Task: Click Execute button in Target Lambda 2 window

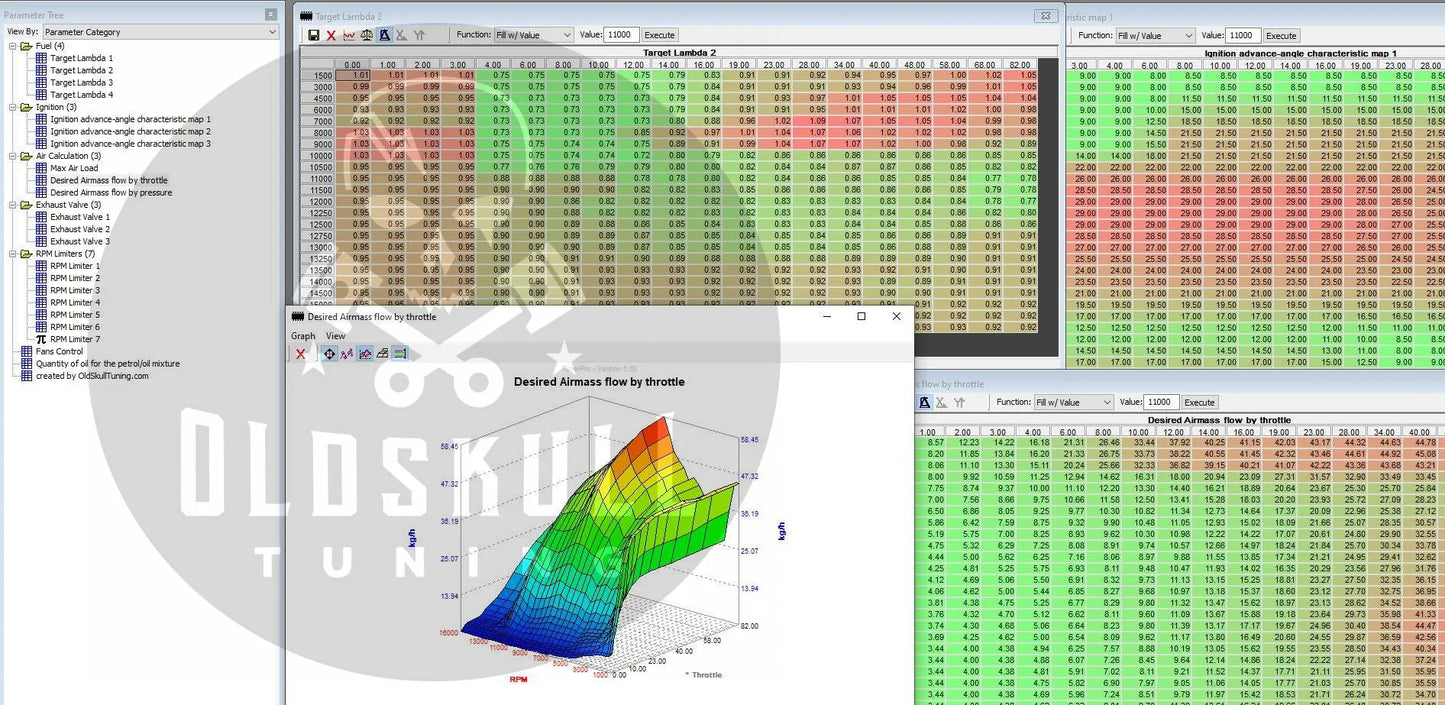Action: (x=659, y=35)
